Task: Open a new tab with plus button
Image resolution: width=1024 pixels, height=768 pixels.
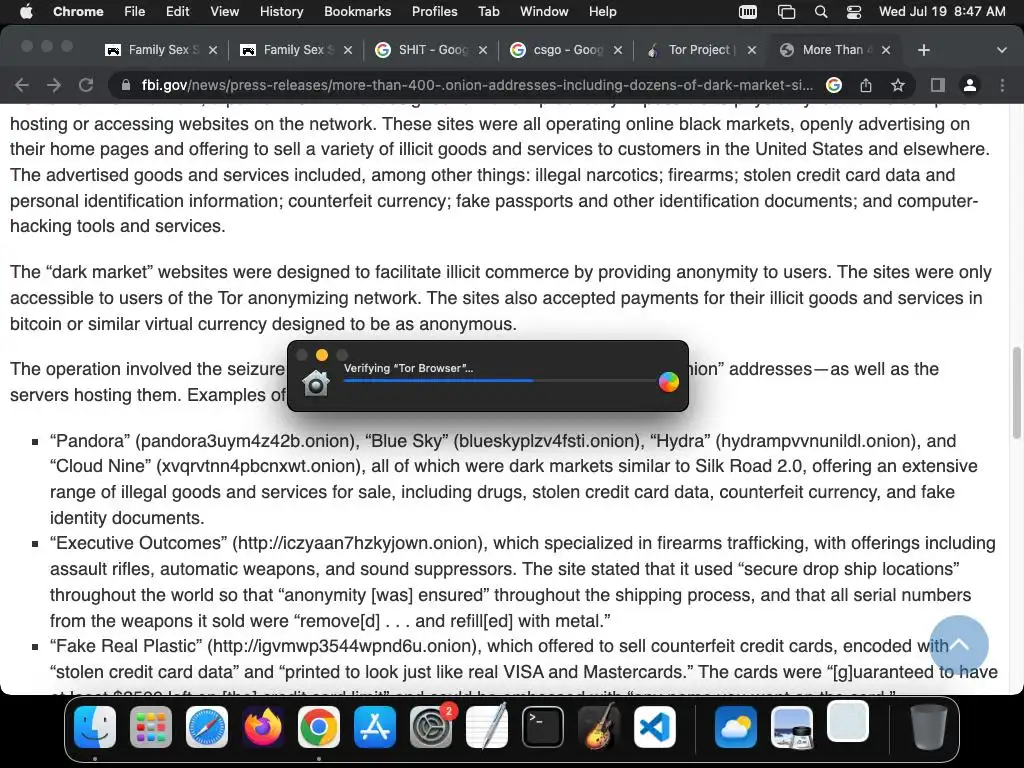Action: 923,50
